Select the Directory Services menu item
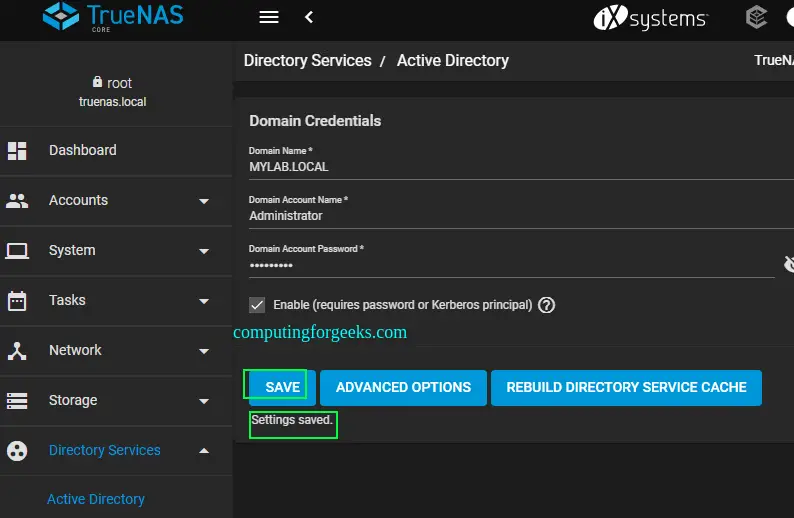The image size is (794, 518). (116, 451)
